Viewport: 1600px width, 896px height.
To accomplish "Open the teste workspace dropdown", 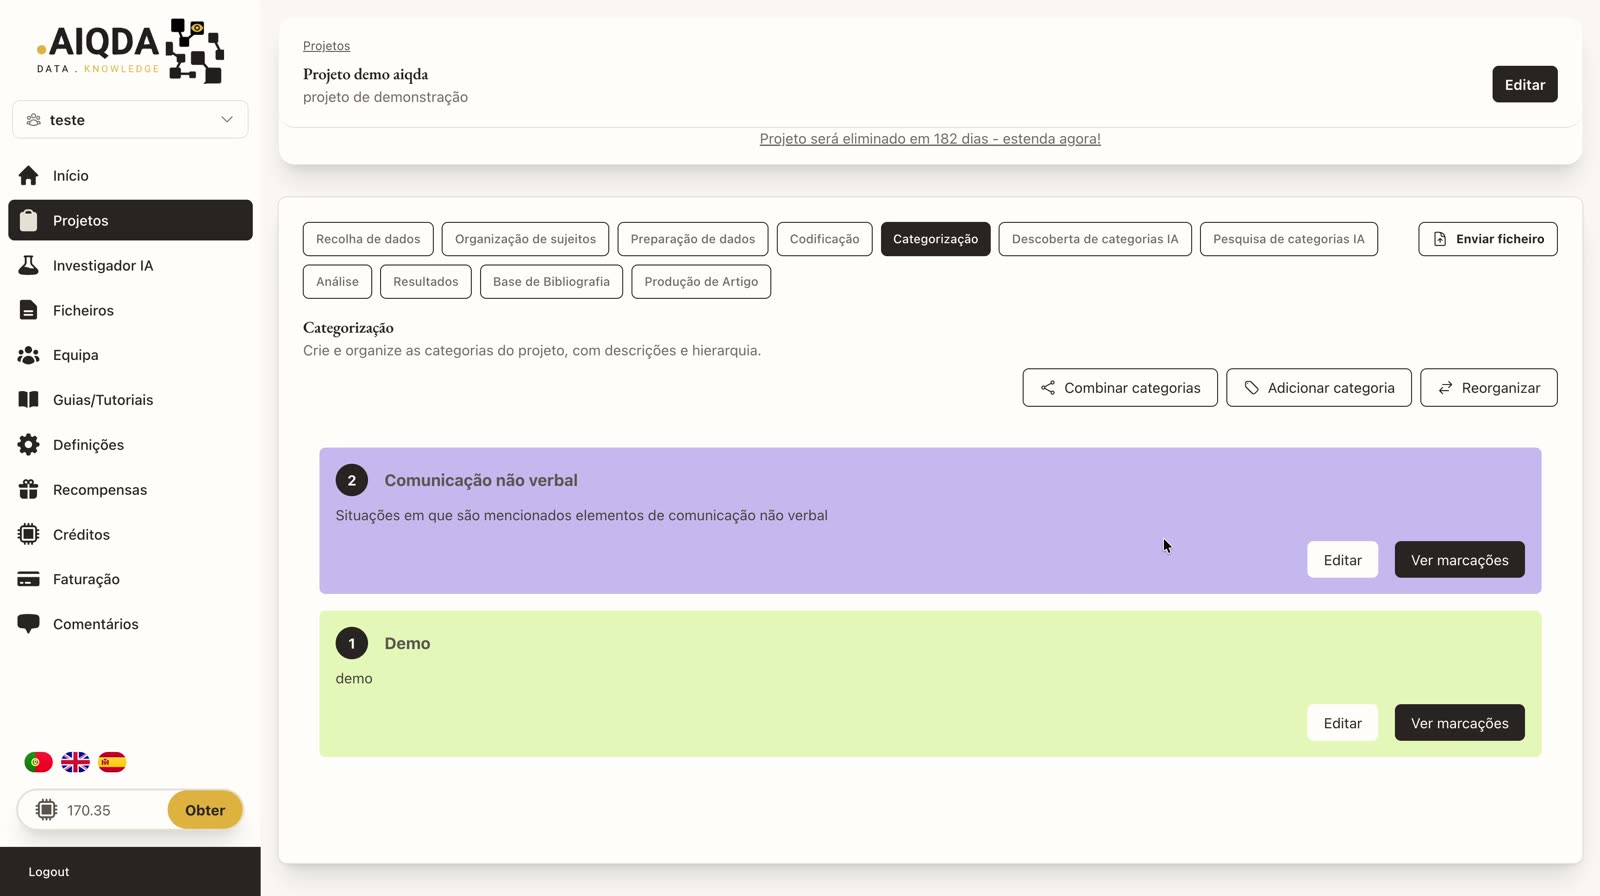I will coord(130,120).
